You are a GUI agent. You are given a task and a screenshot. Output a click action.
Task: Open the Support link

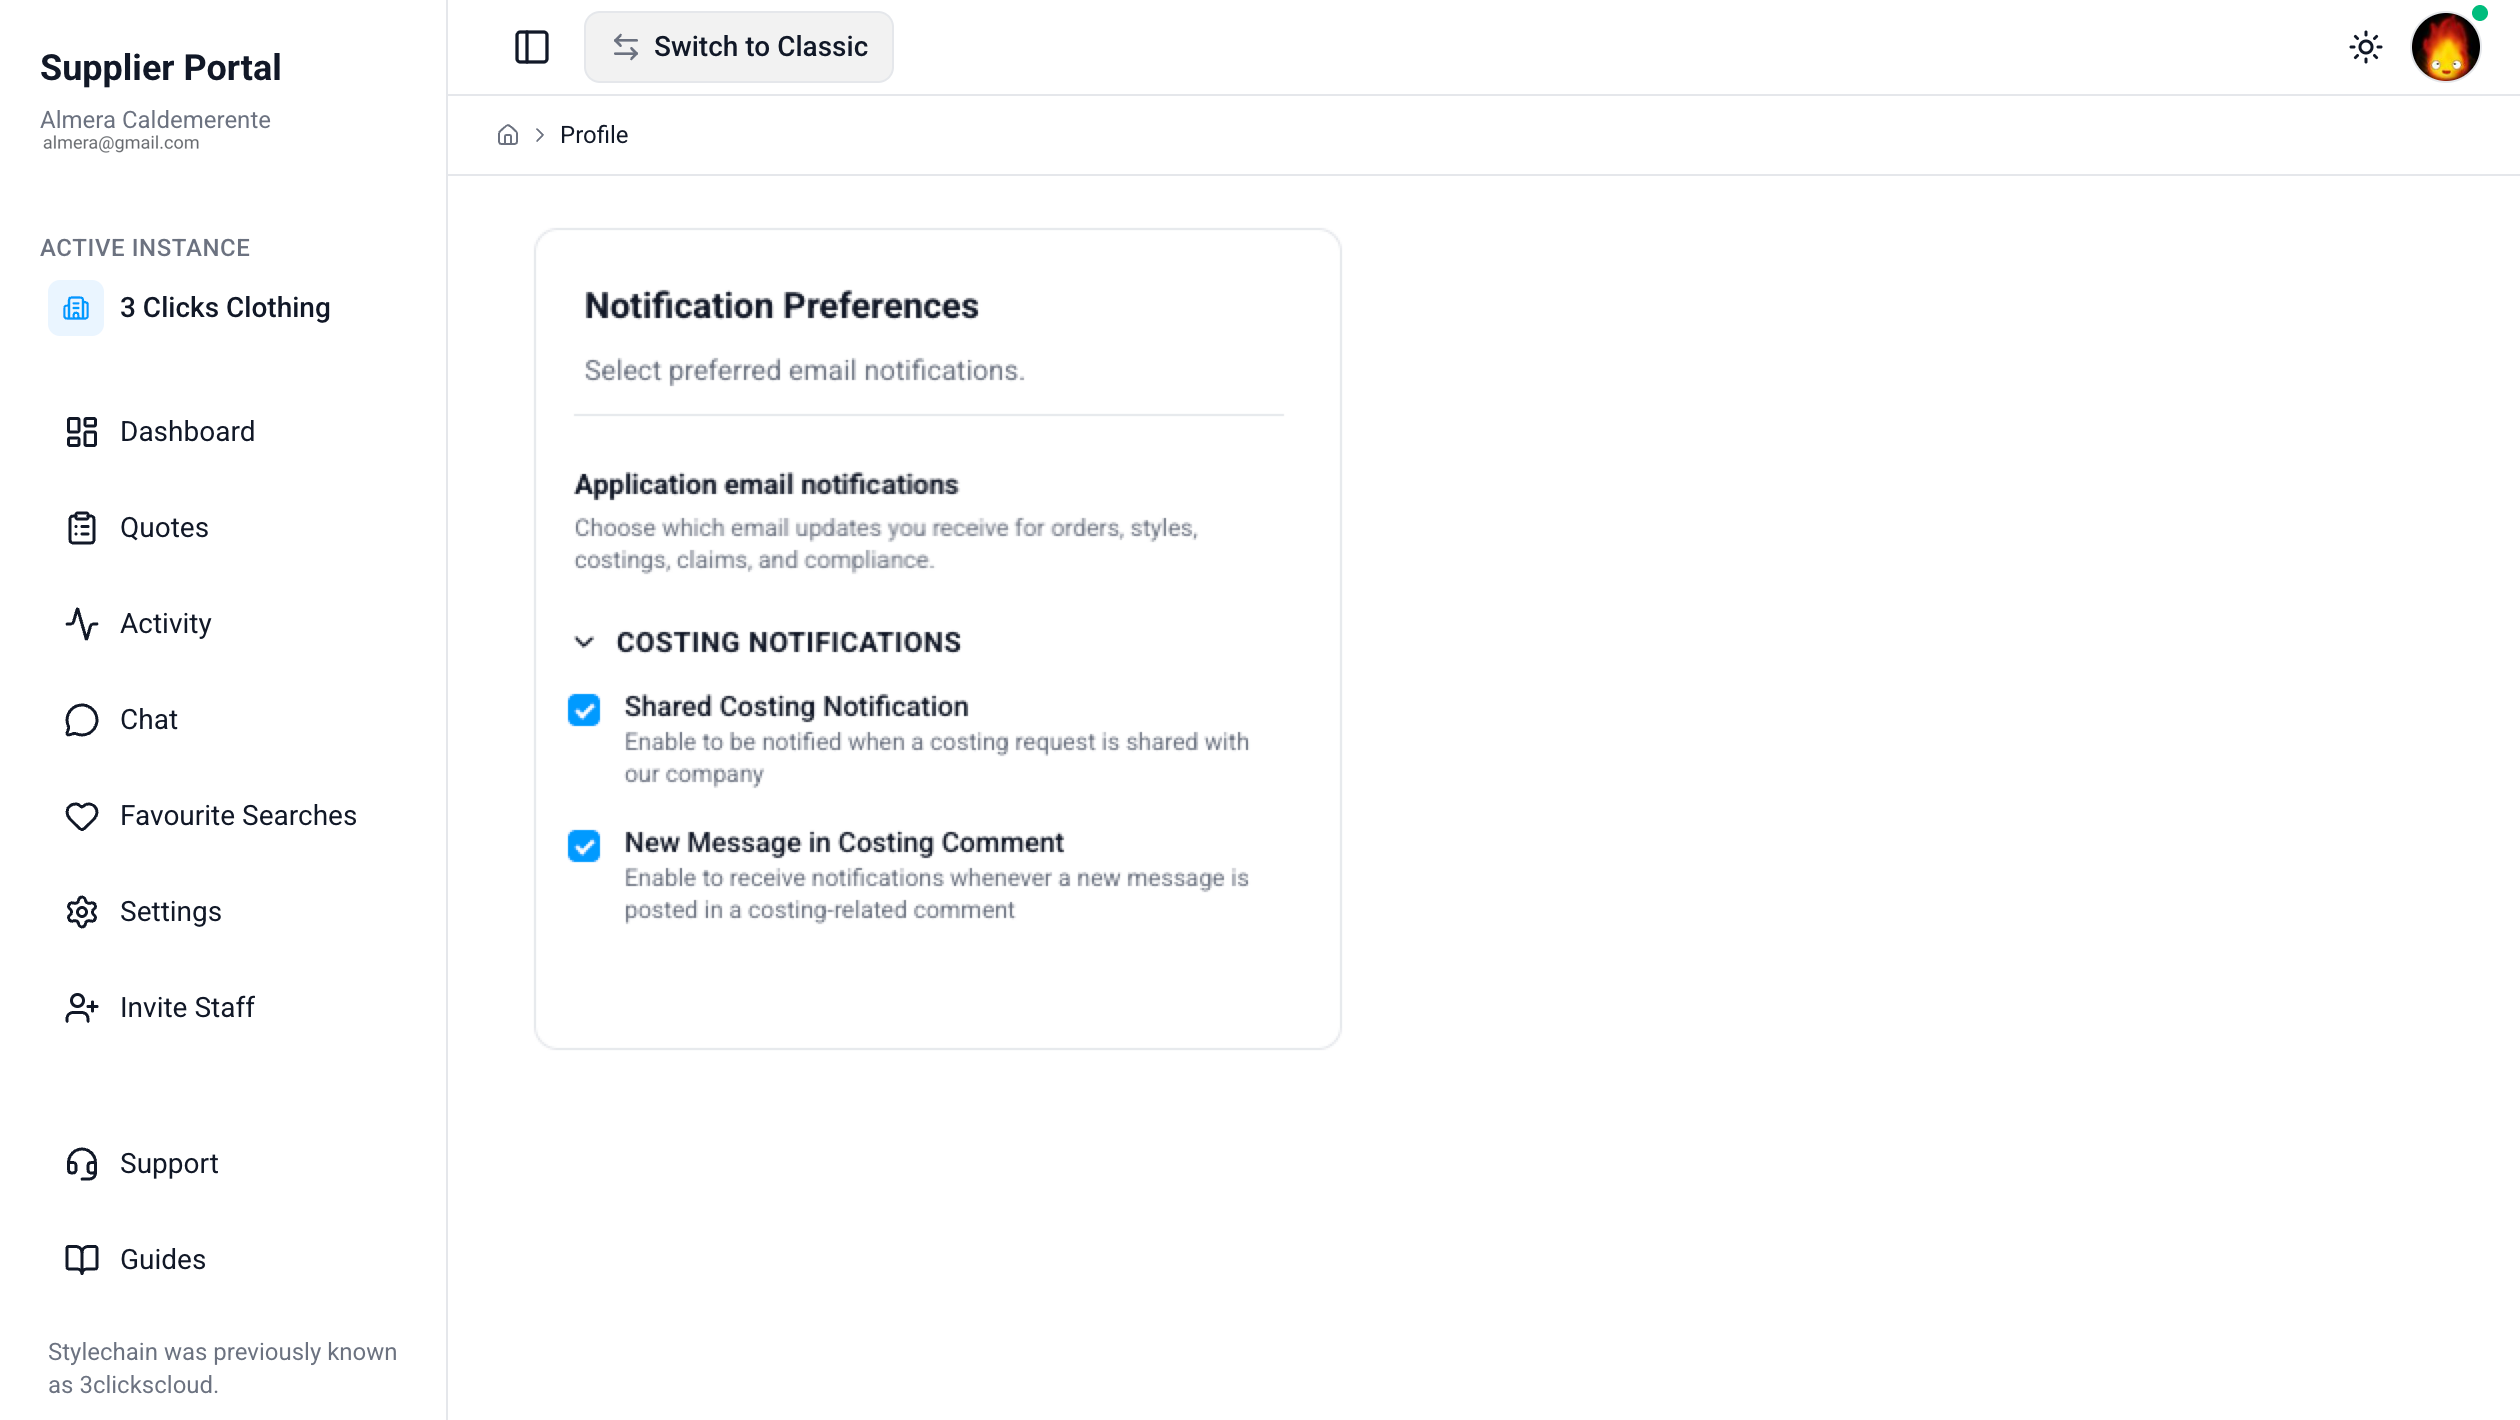click(x=169, y=1164)
